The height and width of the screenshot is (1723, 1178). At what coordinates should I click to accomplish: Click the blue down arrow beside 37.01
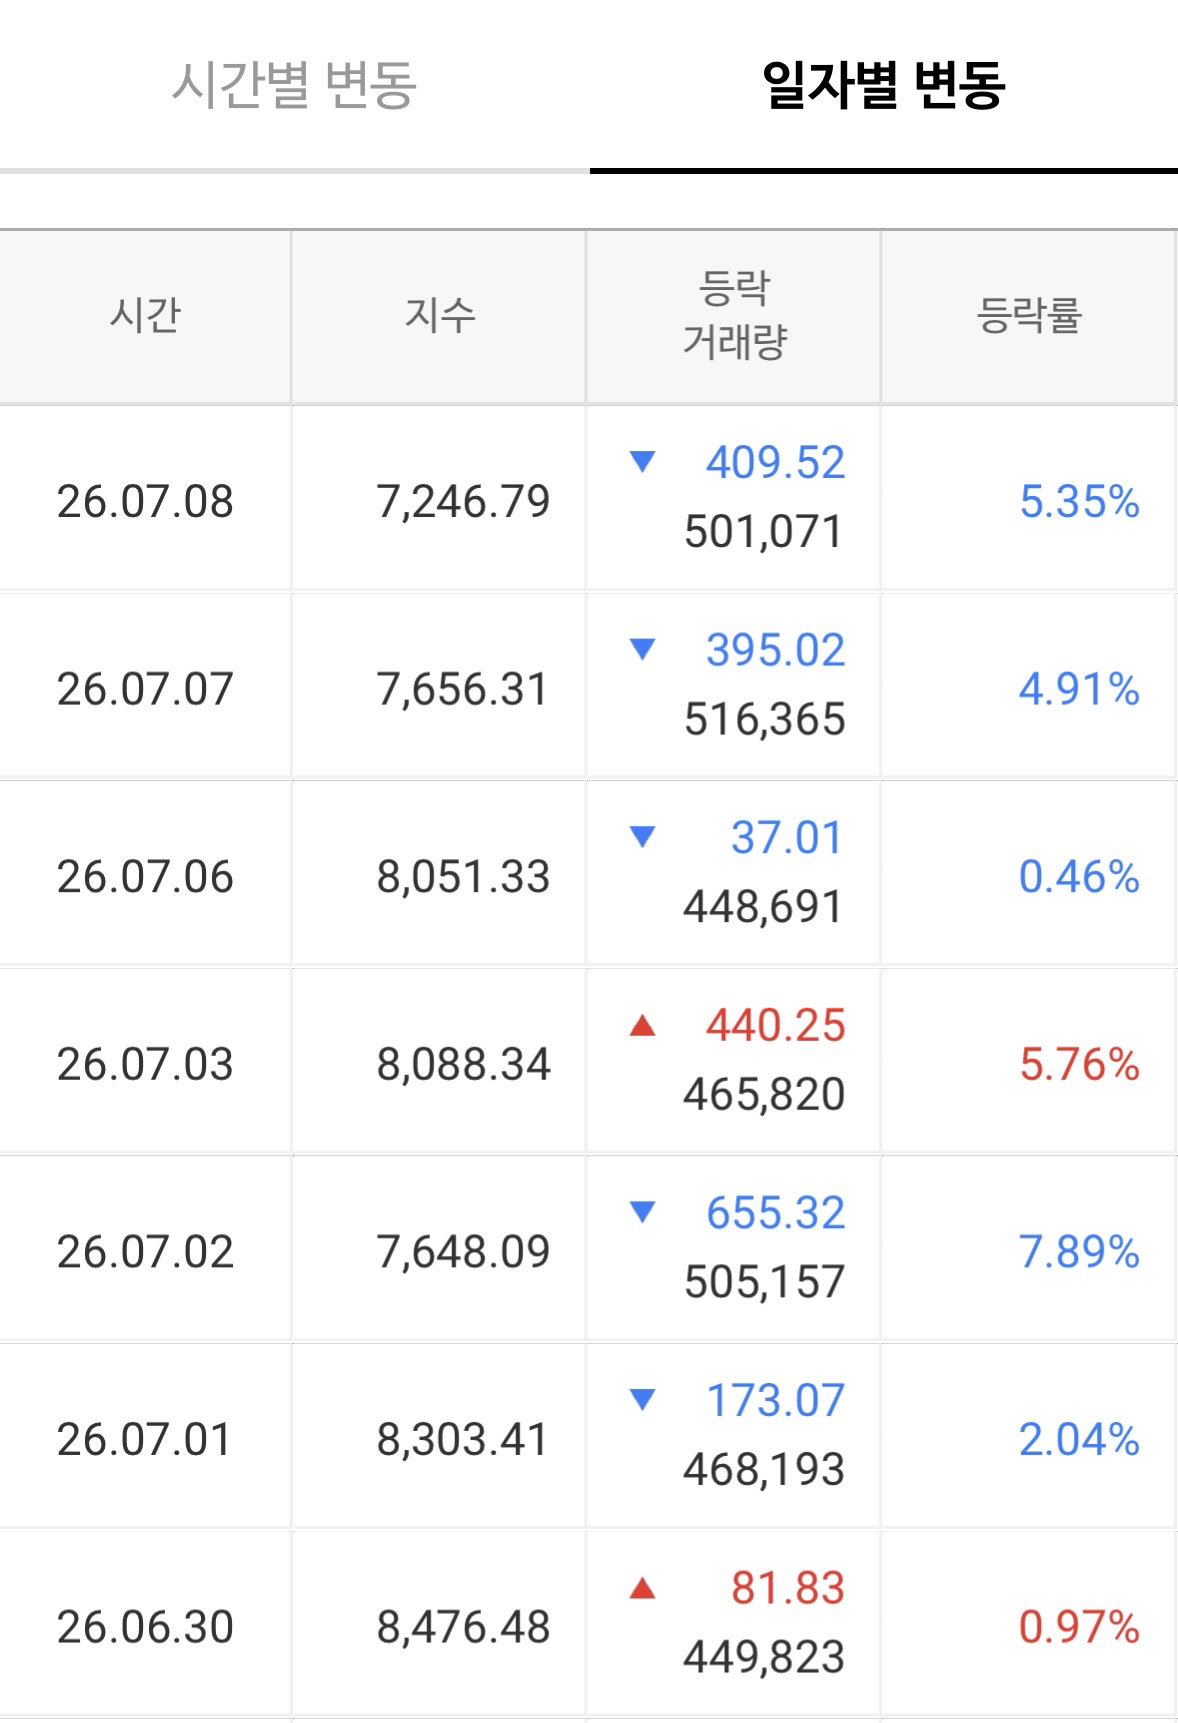point(643,837)
